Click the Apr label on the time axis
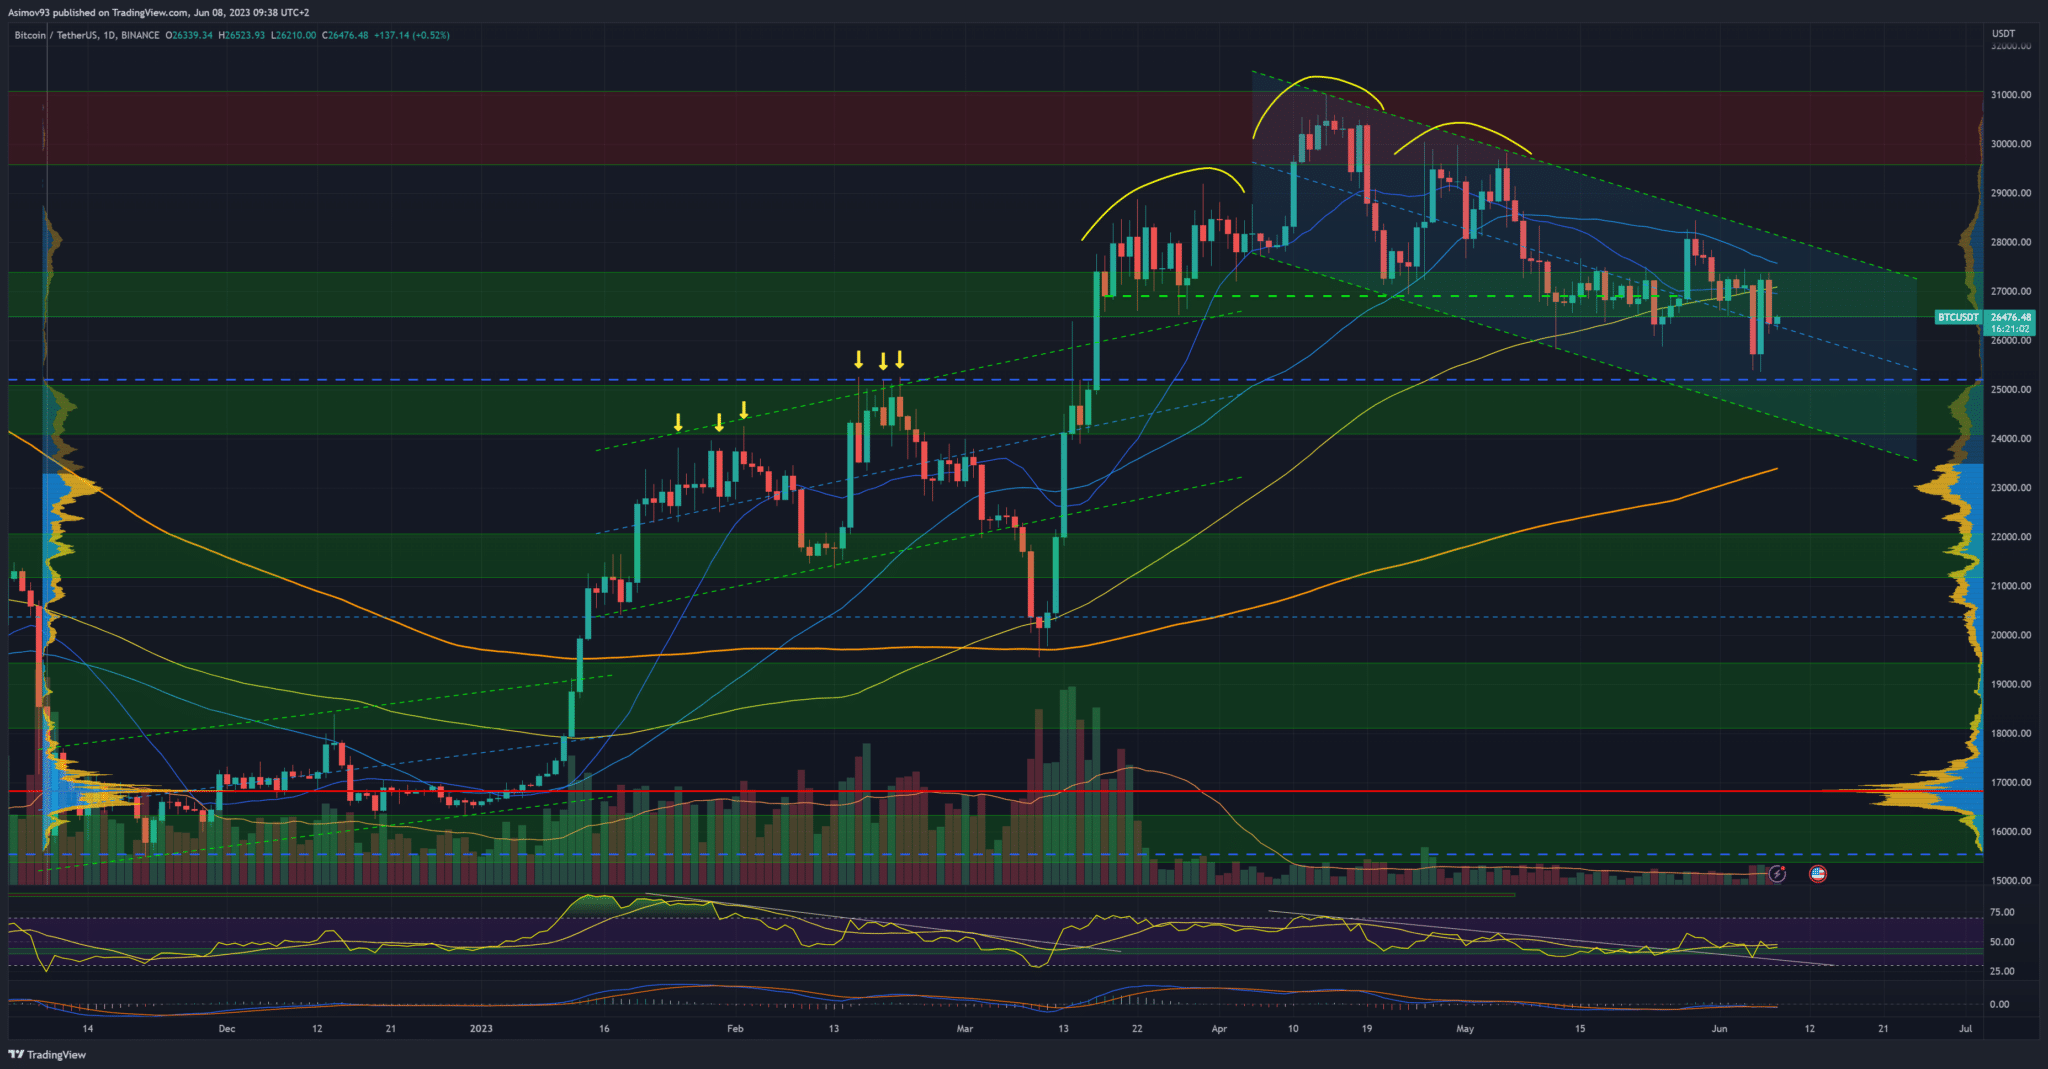This screenshot has width=2048, height=1069. pyautogui.click(x=1218, y=1029)
